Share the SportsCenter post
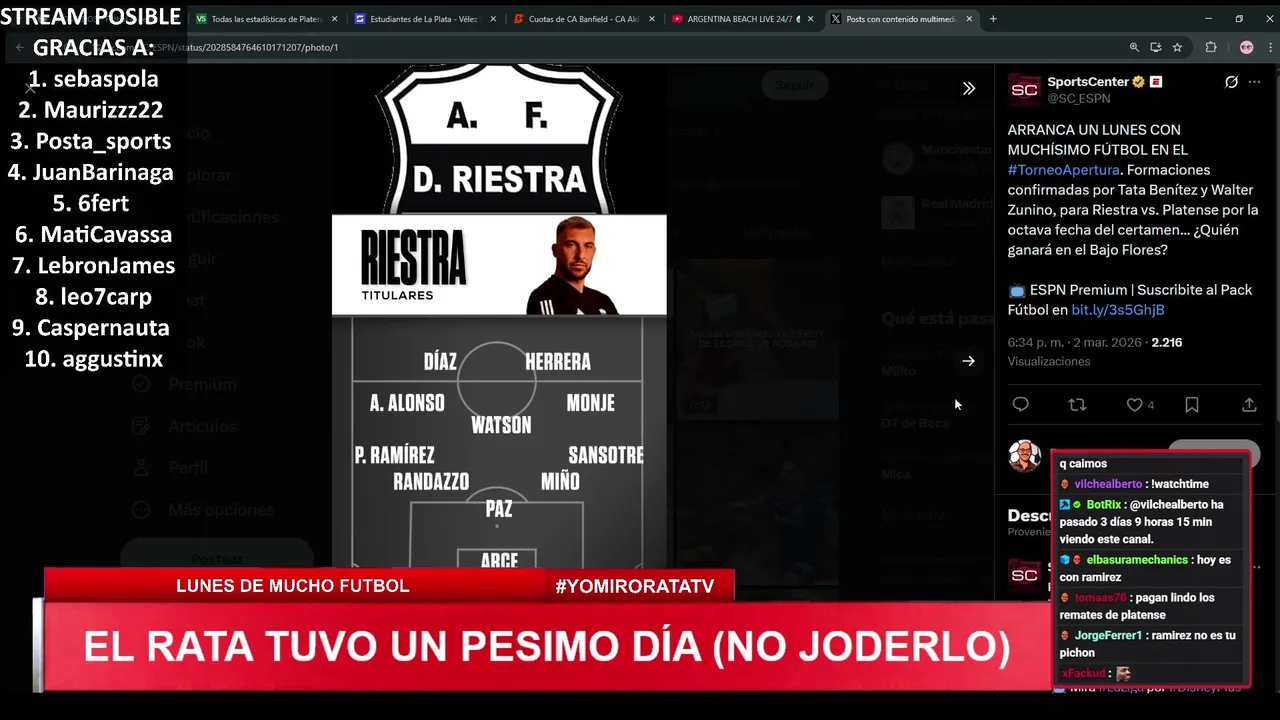Viewport: 1280px width, 720px height. 1249,405
